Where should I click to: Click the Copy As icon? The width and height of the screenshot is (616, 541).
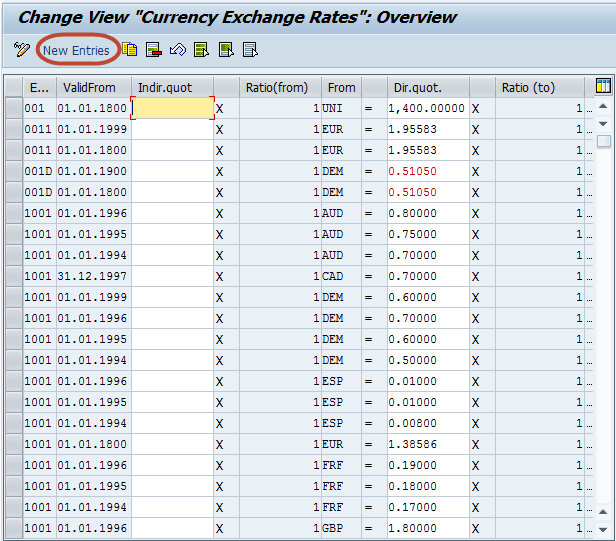click(x=130, y=49)
